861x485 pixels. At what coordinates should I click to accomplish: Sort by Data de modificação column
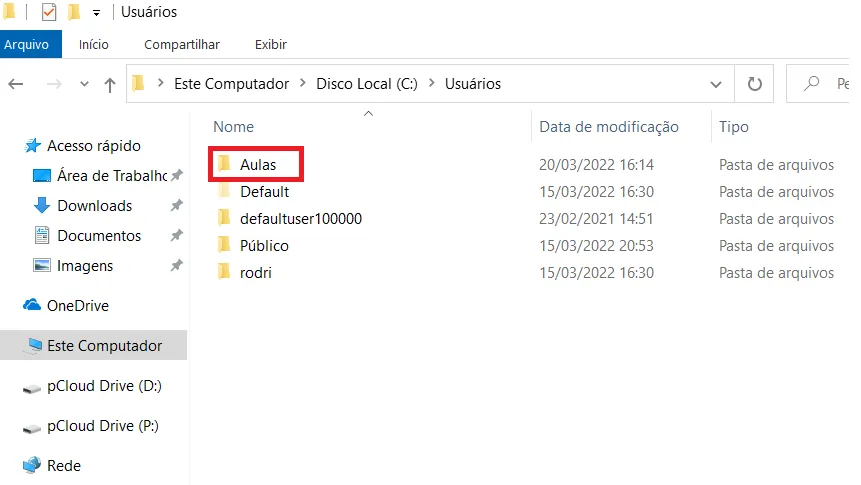coord(609,127)
